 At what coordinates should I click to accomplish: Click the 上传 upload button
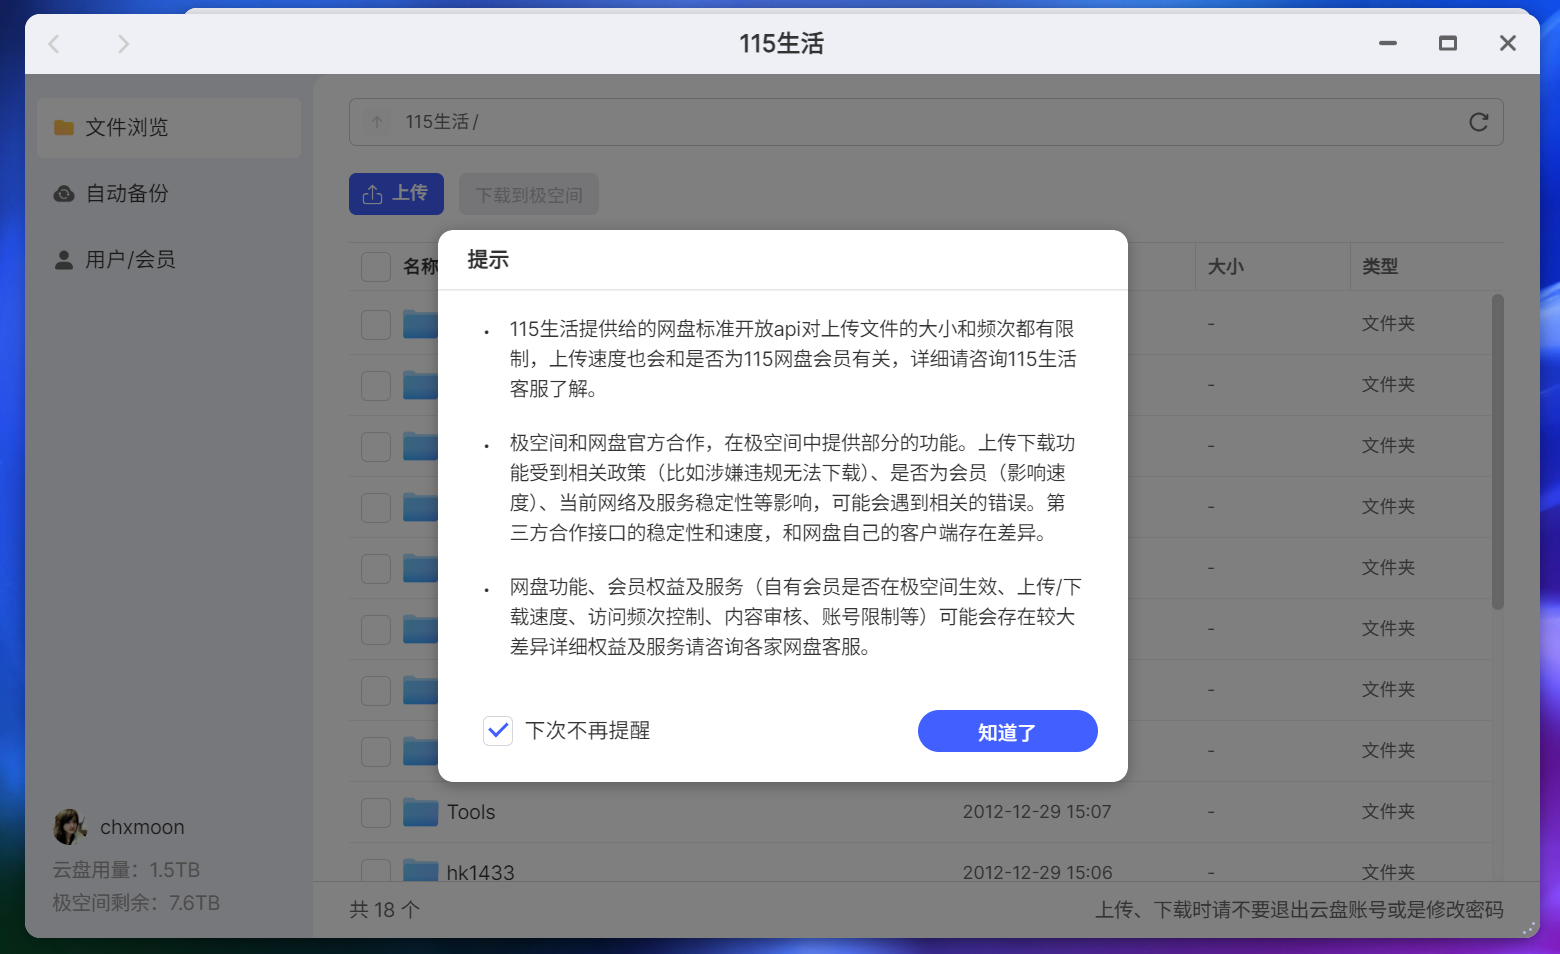coord(396,194)
